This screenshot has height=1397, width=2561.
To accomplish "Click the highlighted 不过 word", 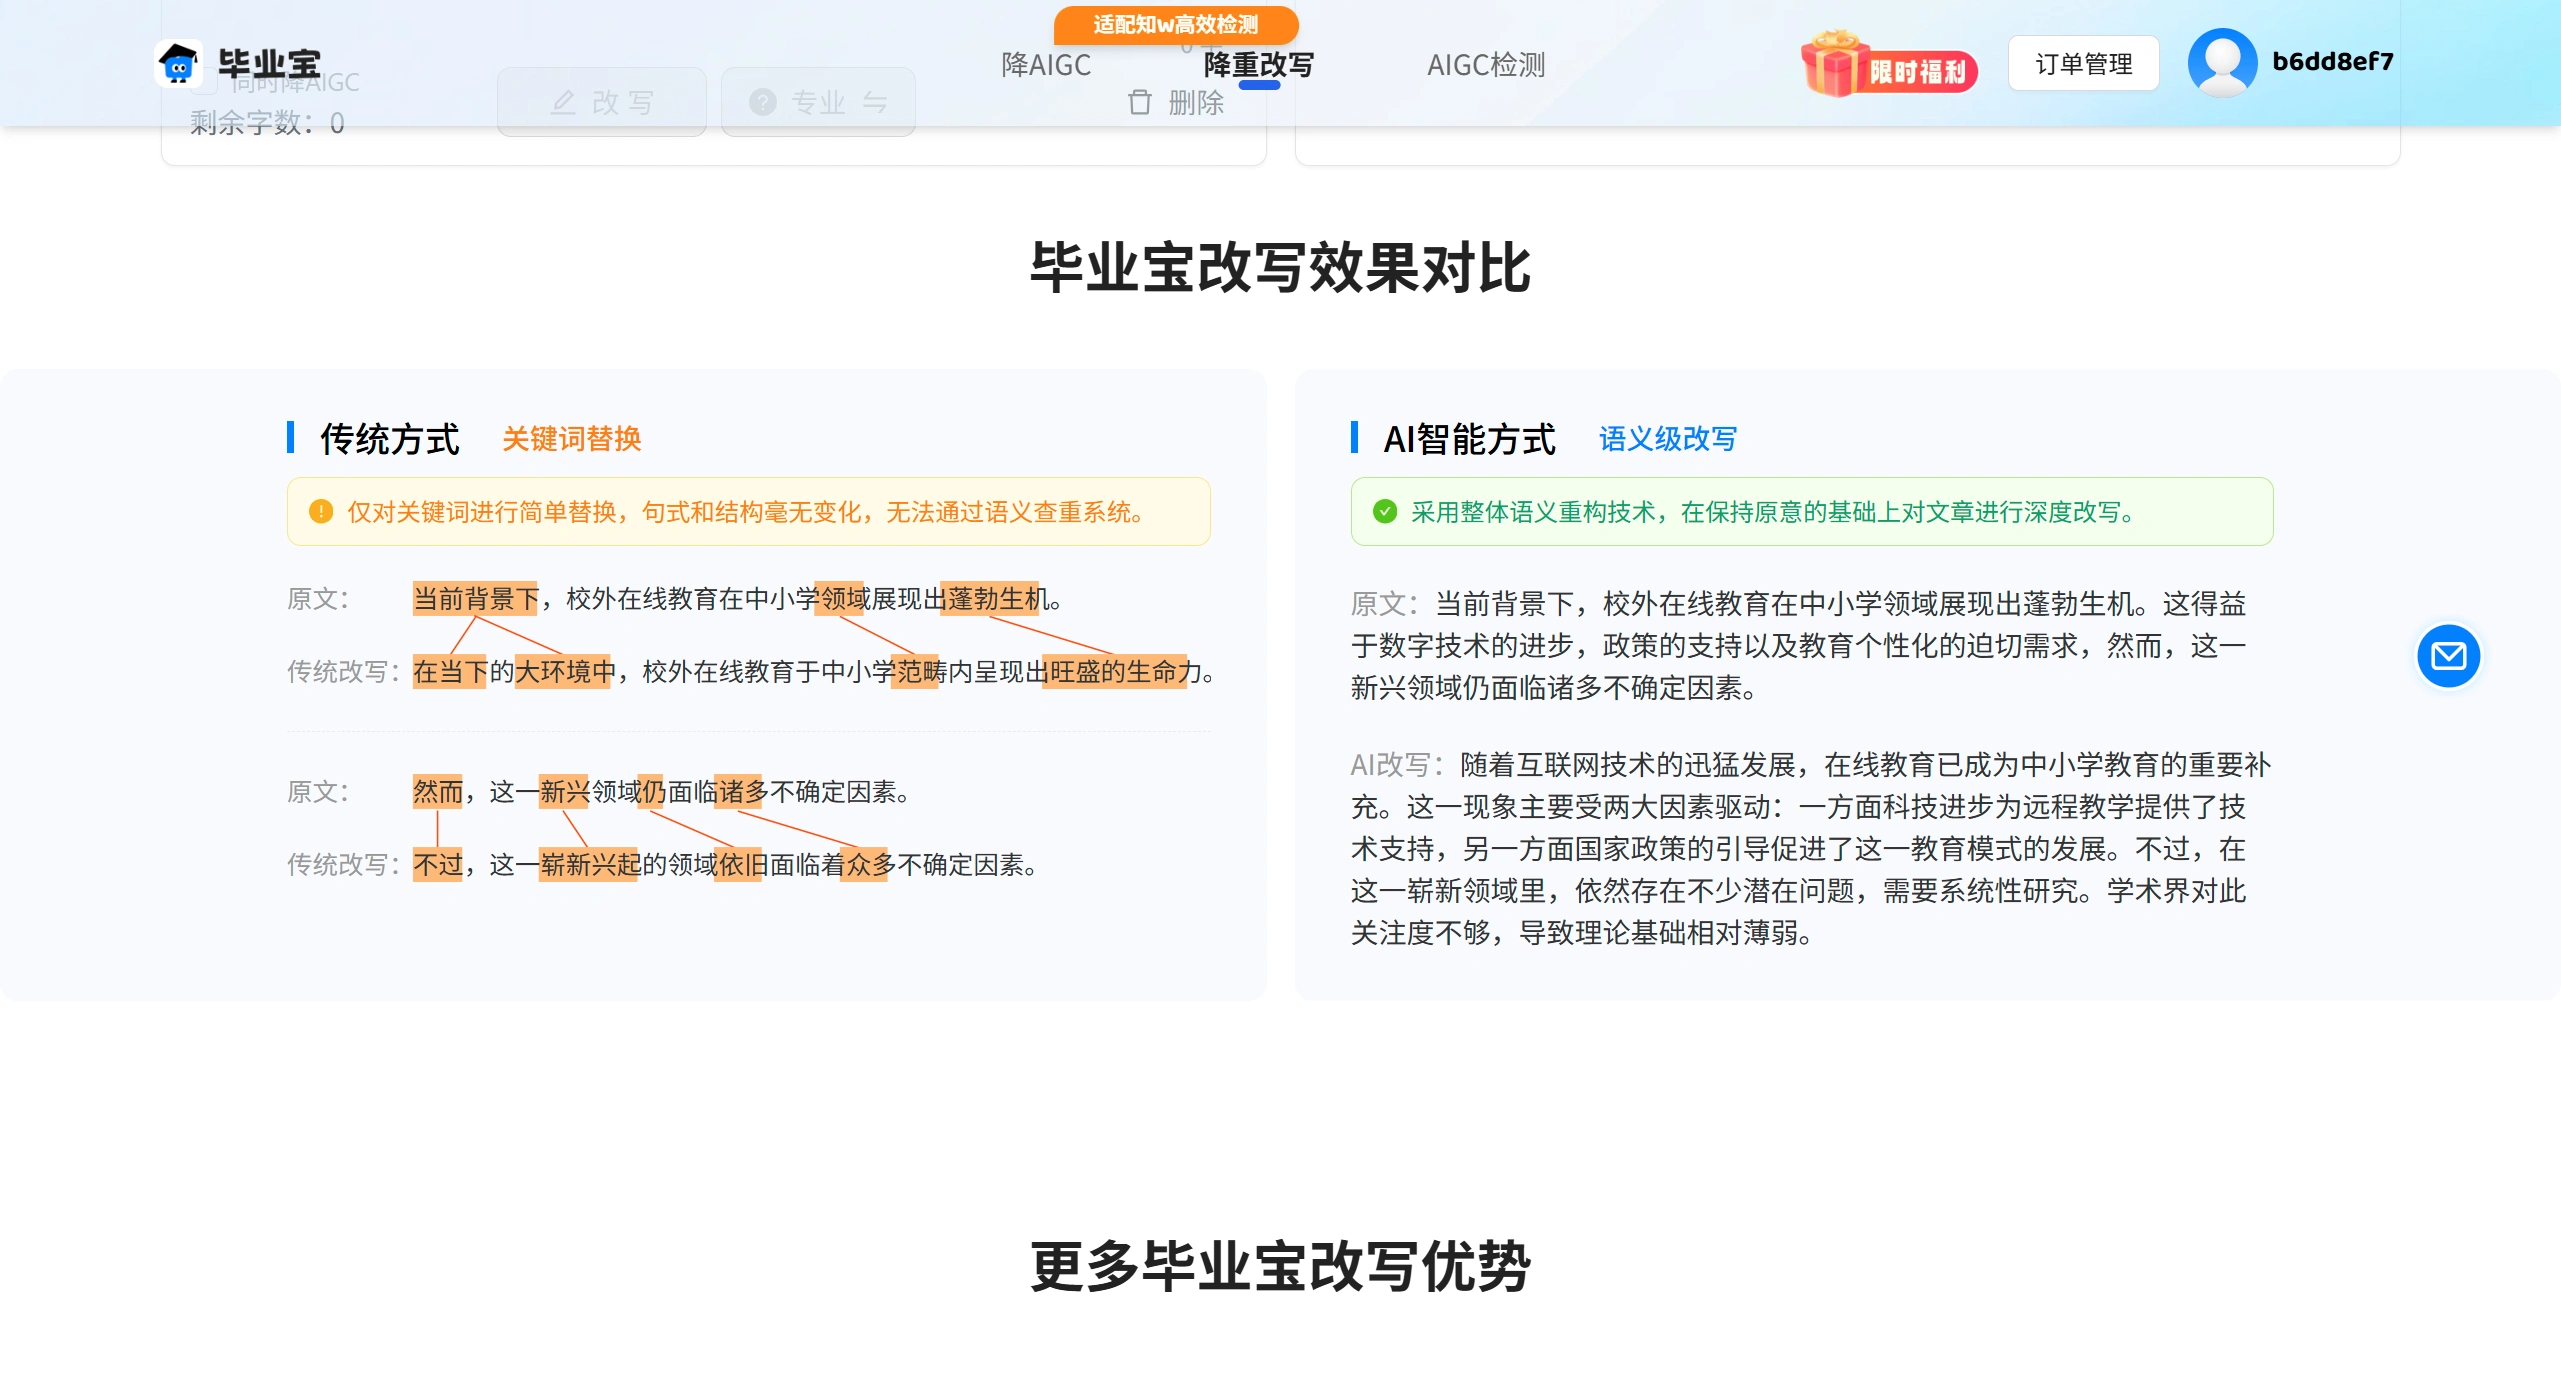I will coord(438,865).
